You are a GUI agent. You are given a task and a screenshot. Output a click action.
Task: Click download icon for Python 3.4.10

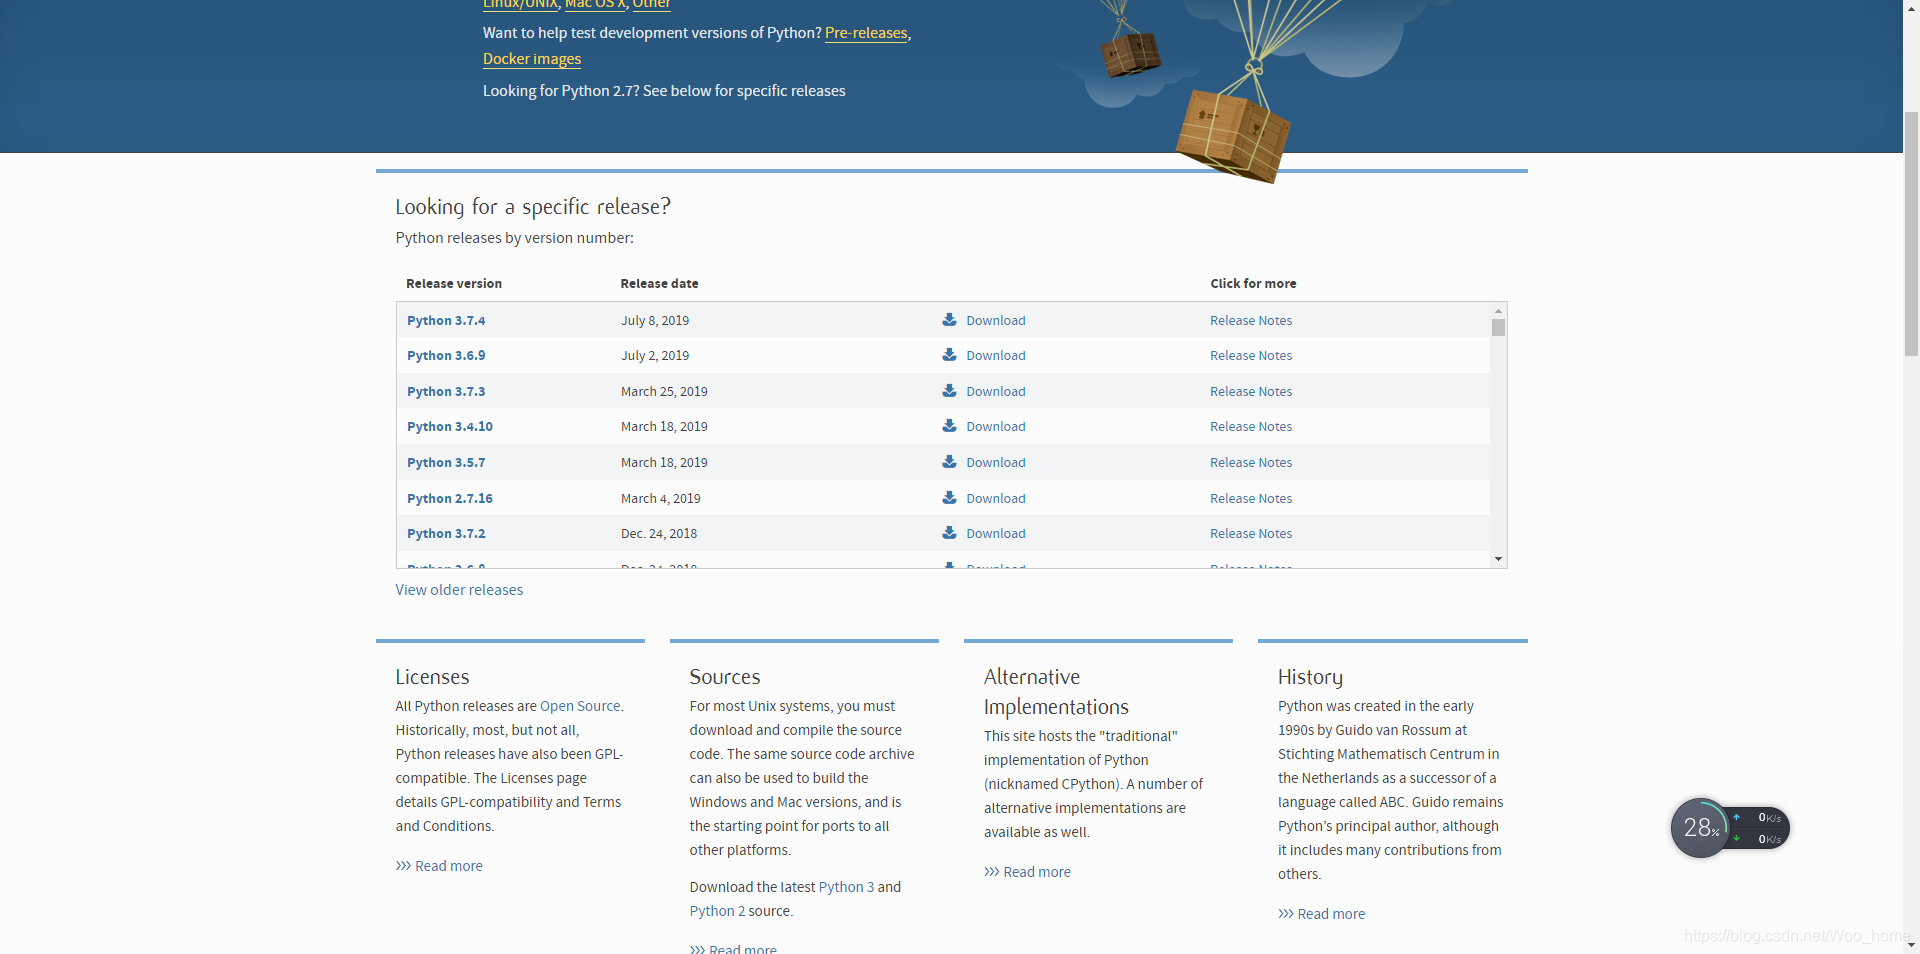click(949, 426)
